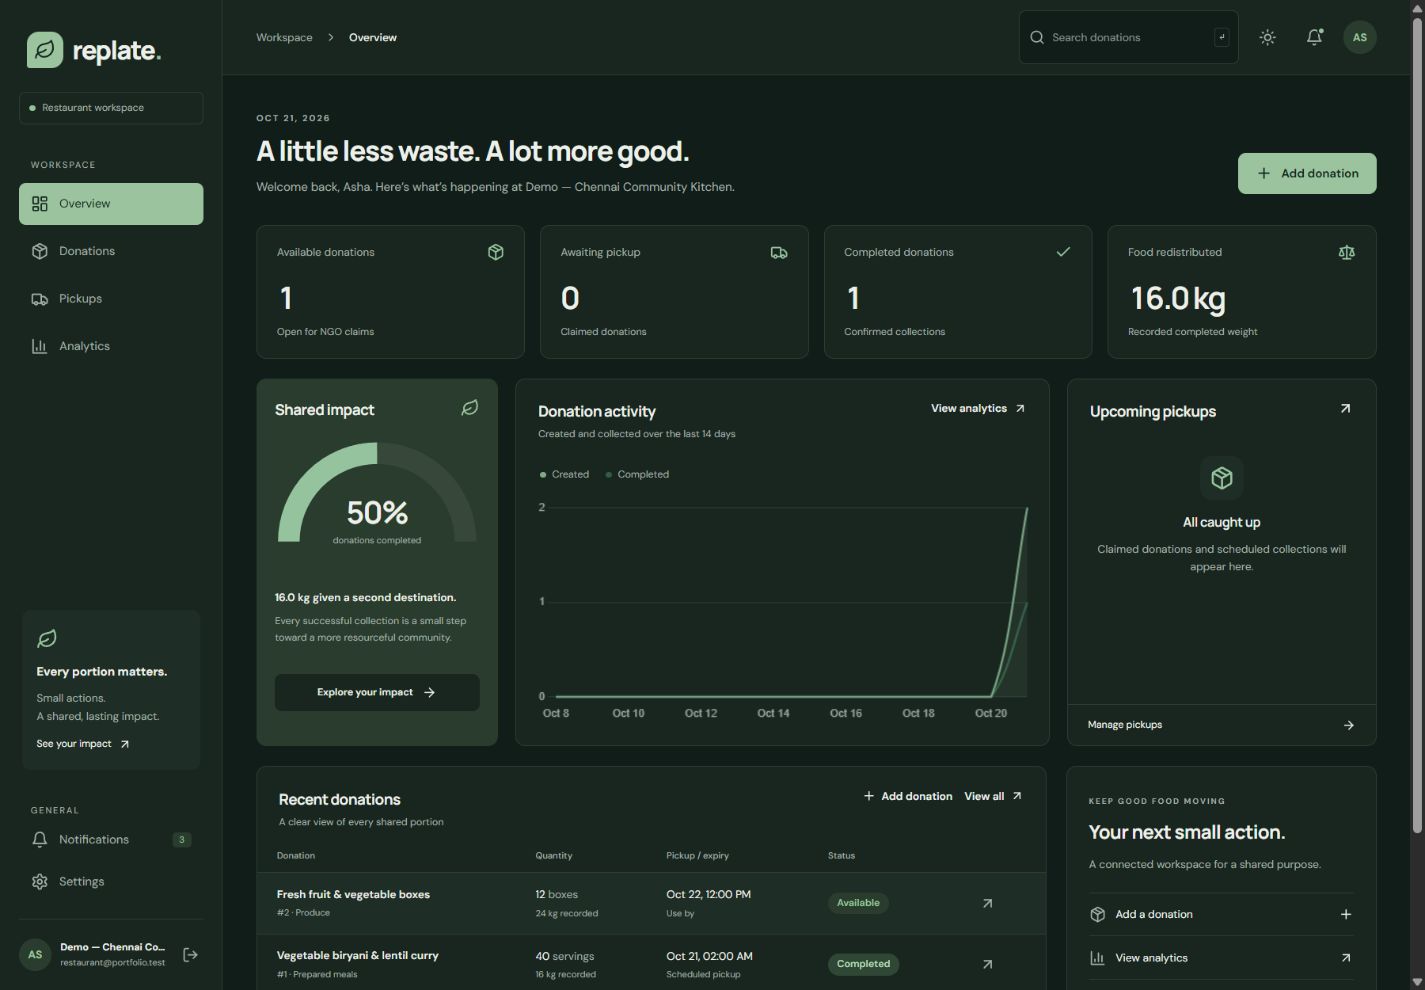Click the truck icon on Awaiting pickup card
Image resolution: width=1425 pixels, height=990 pixels.
(779, 252)
